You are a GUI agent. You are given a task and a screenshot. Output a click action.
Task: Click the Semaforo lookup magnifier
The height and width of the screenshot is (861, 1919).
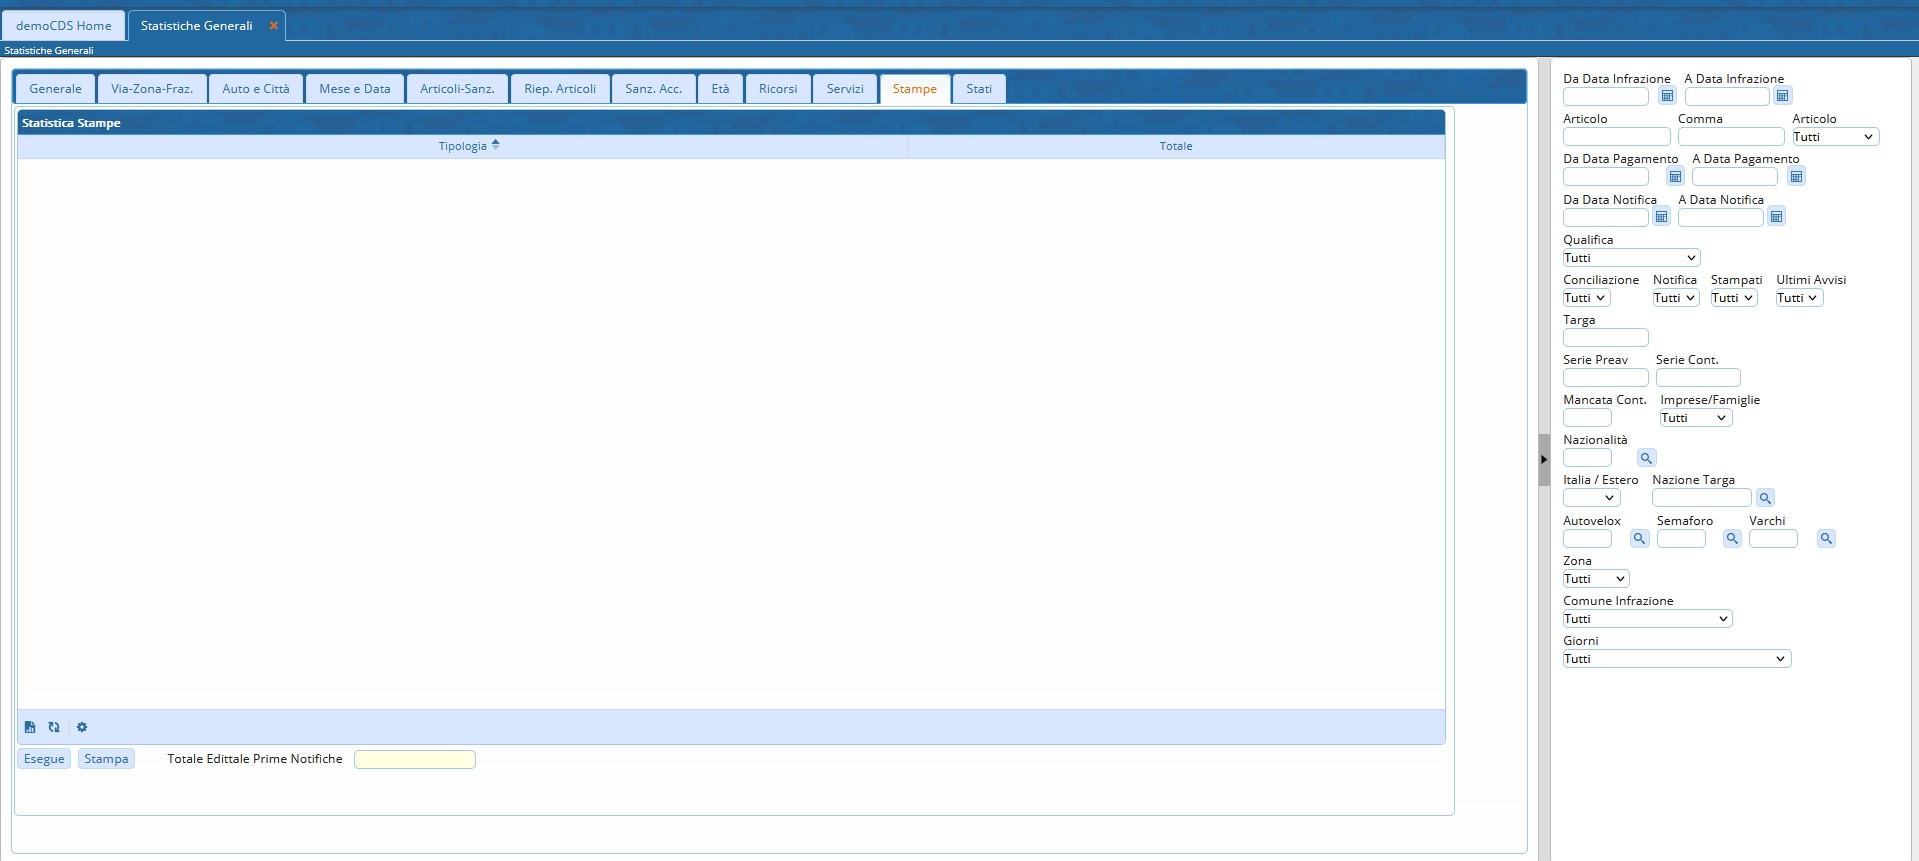(1732, 539)
